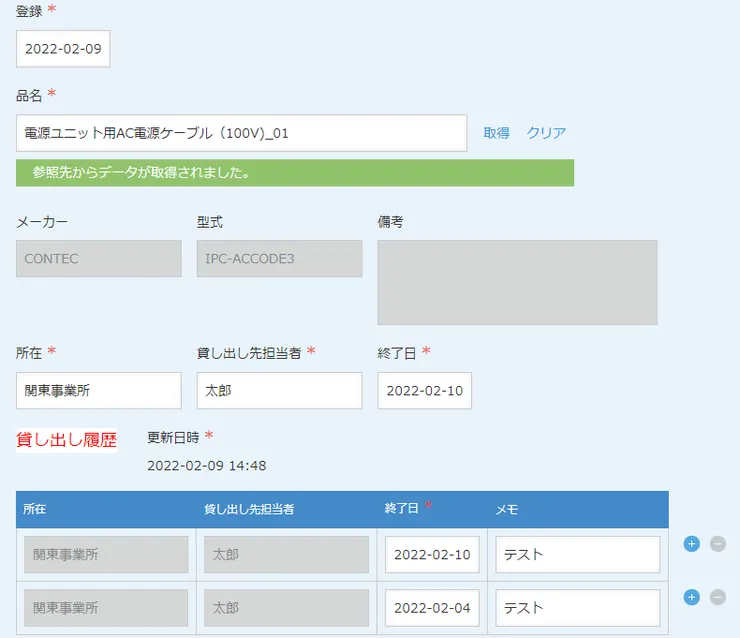Click the disabled 型式 field showing IPC-ACCODE3
The height and width of the screenshot is (638, 740).
coord(279,258)
